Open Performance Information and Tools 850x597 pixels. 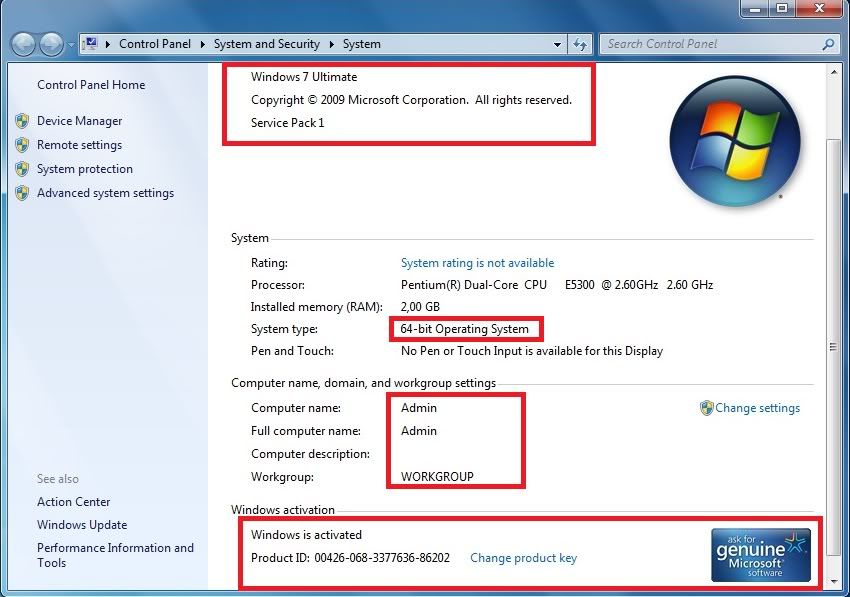coord(115,555)
